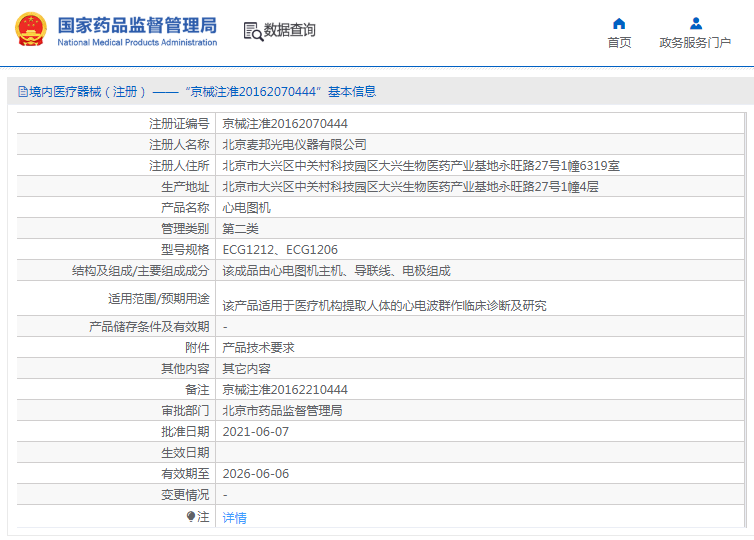Click the approval date 2021-06-07

255,432
